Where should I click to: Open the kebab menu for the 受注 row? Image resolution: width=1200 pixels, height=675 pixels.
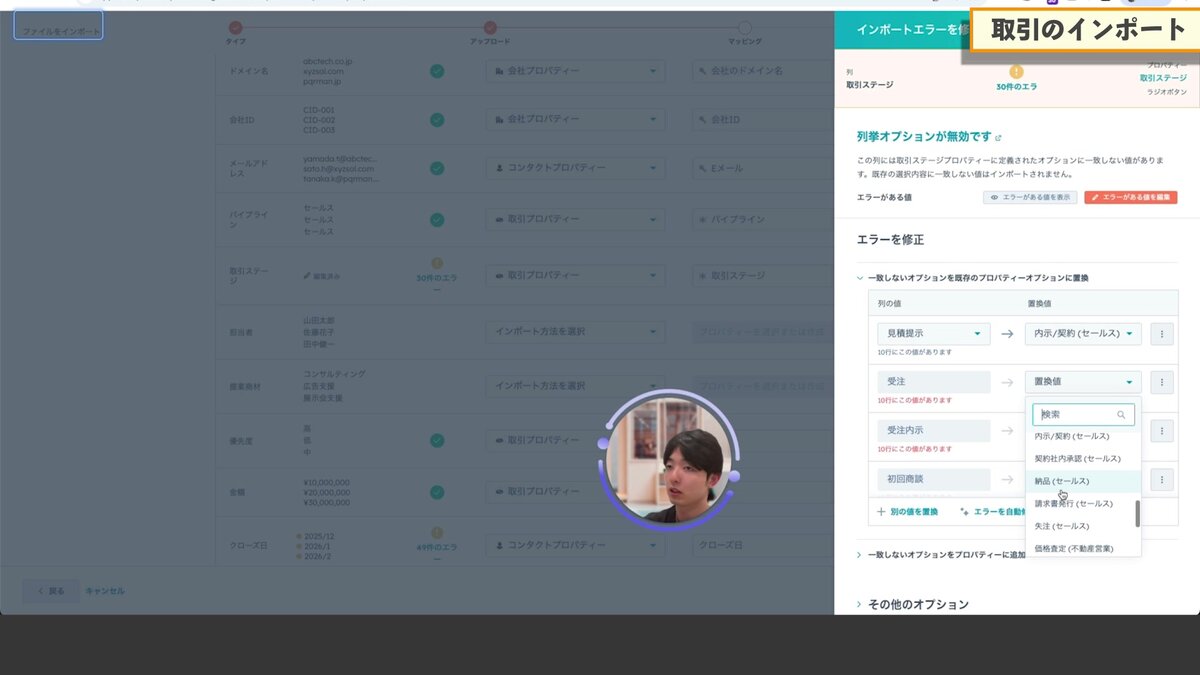tap(1161, 381)
